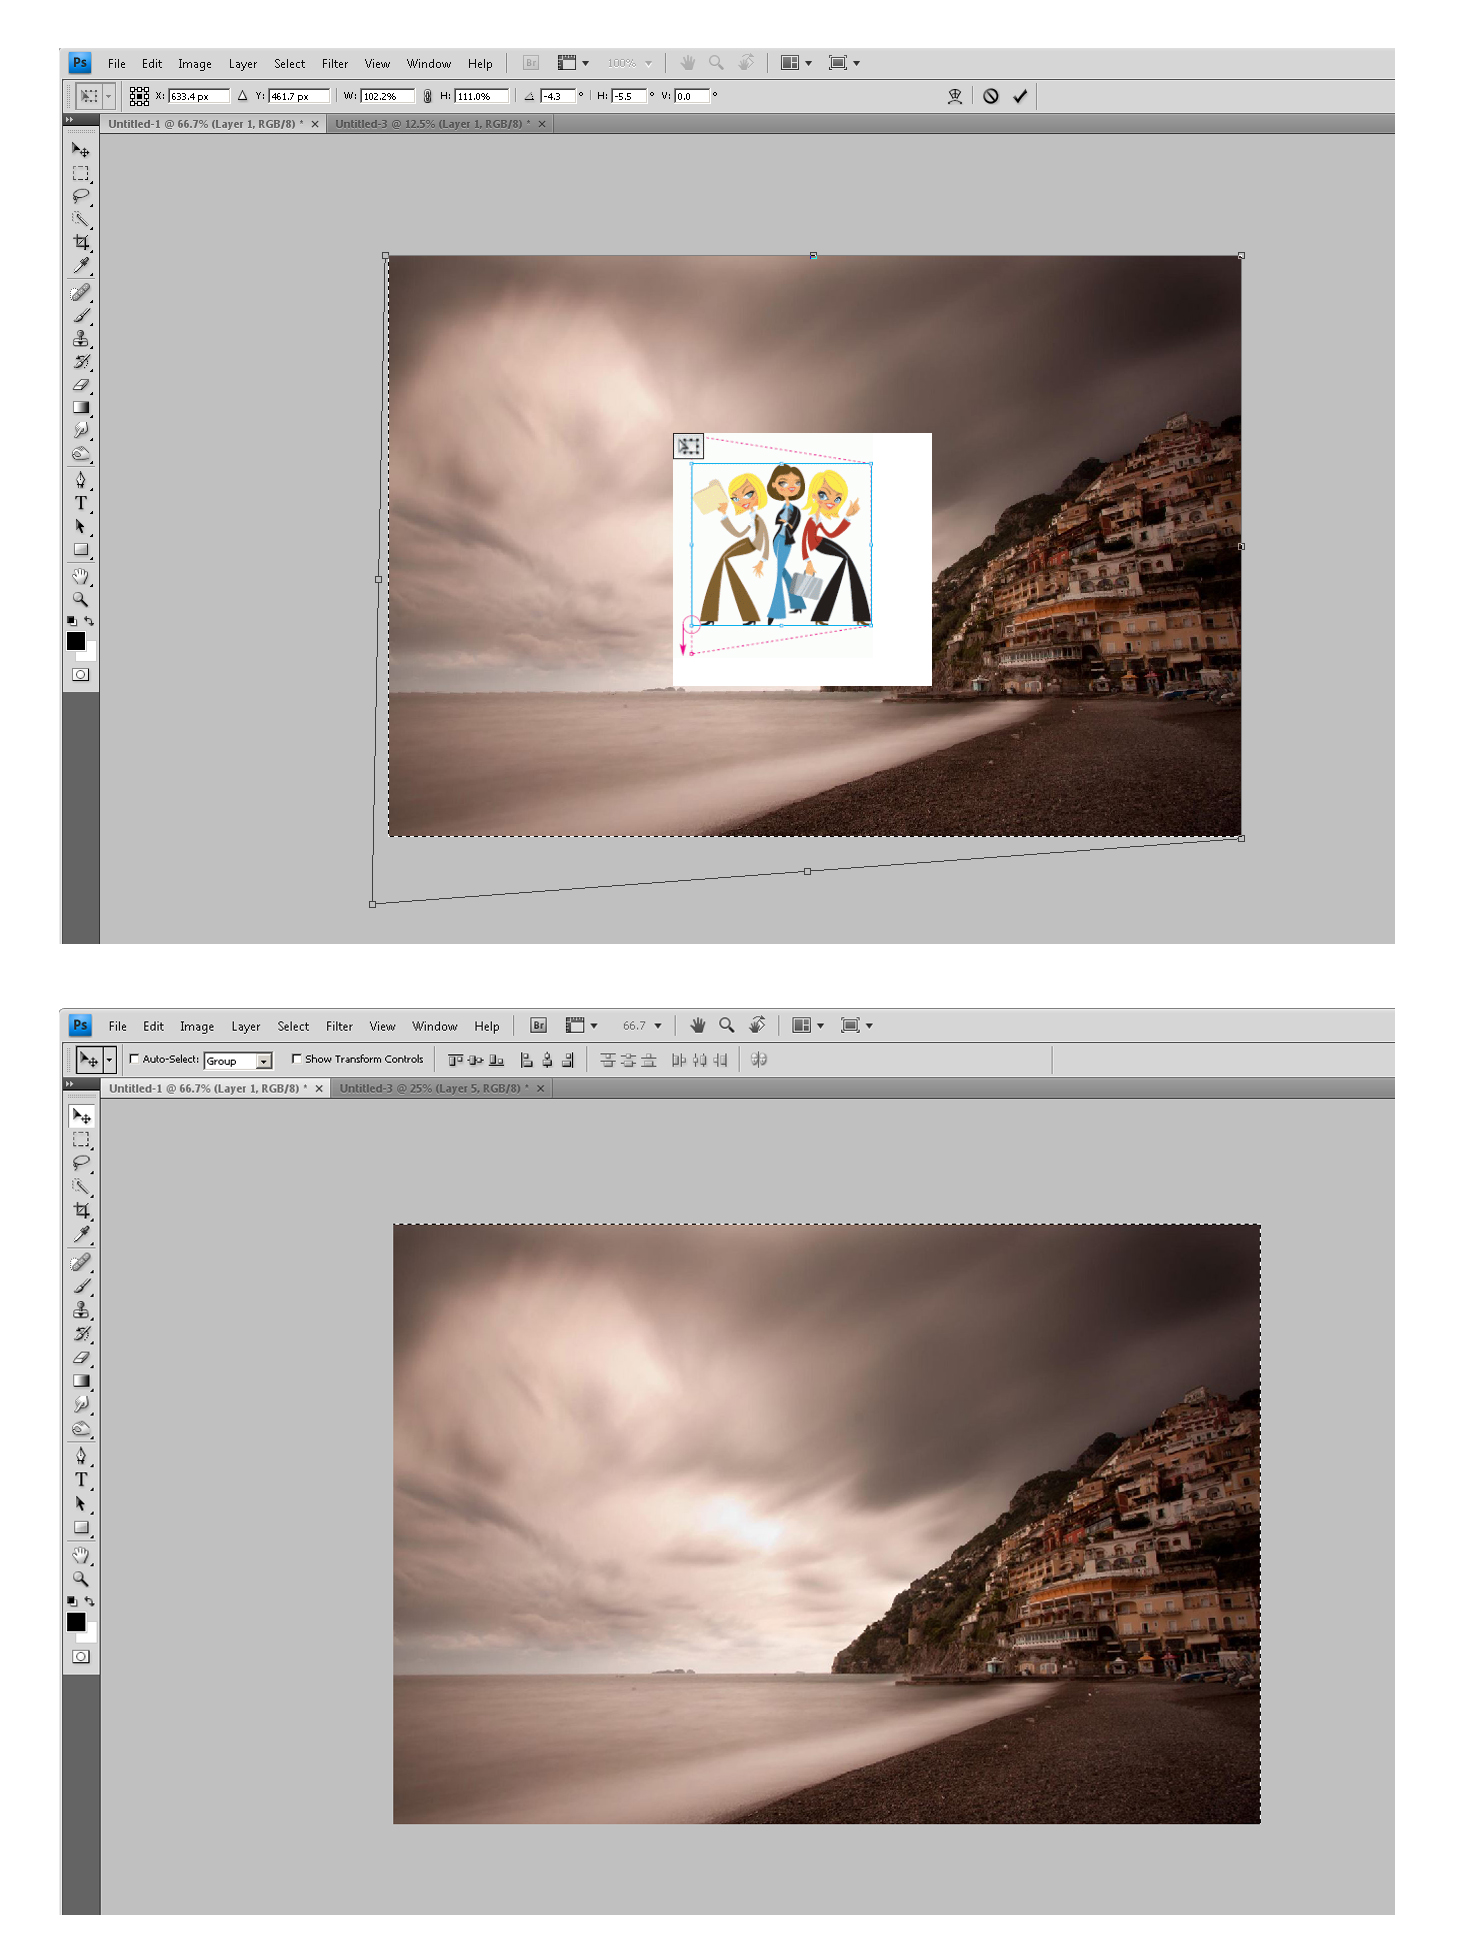
Task: Switch to the Untitled-3 @ 25% tab
Action: pos(433,1088)
